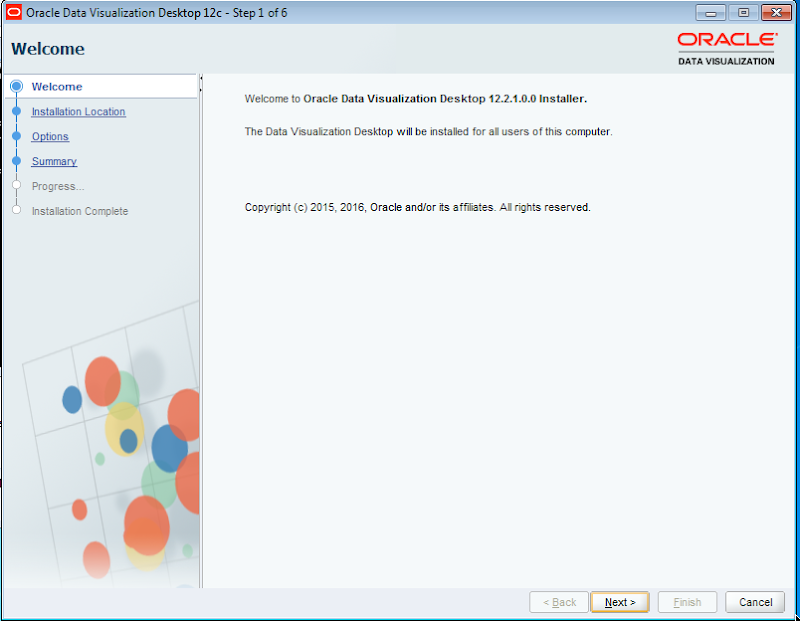Minimize the installer window

click(x=711, y=13)
